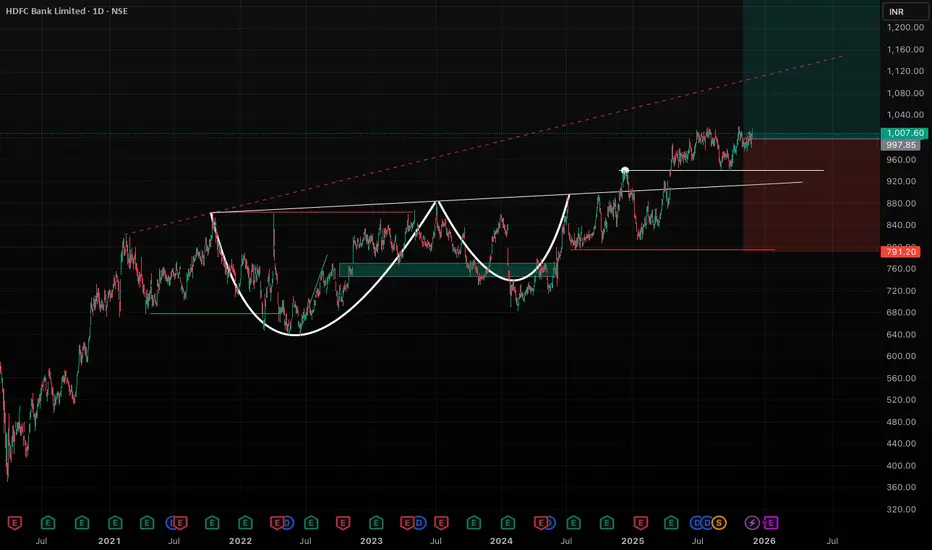Click the red stop-loss zone of the long position
This screenshot has width=932, height=550.
pos(811,195)
